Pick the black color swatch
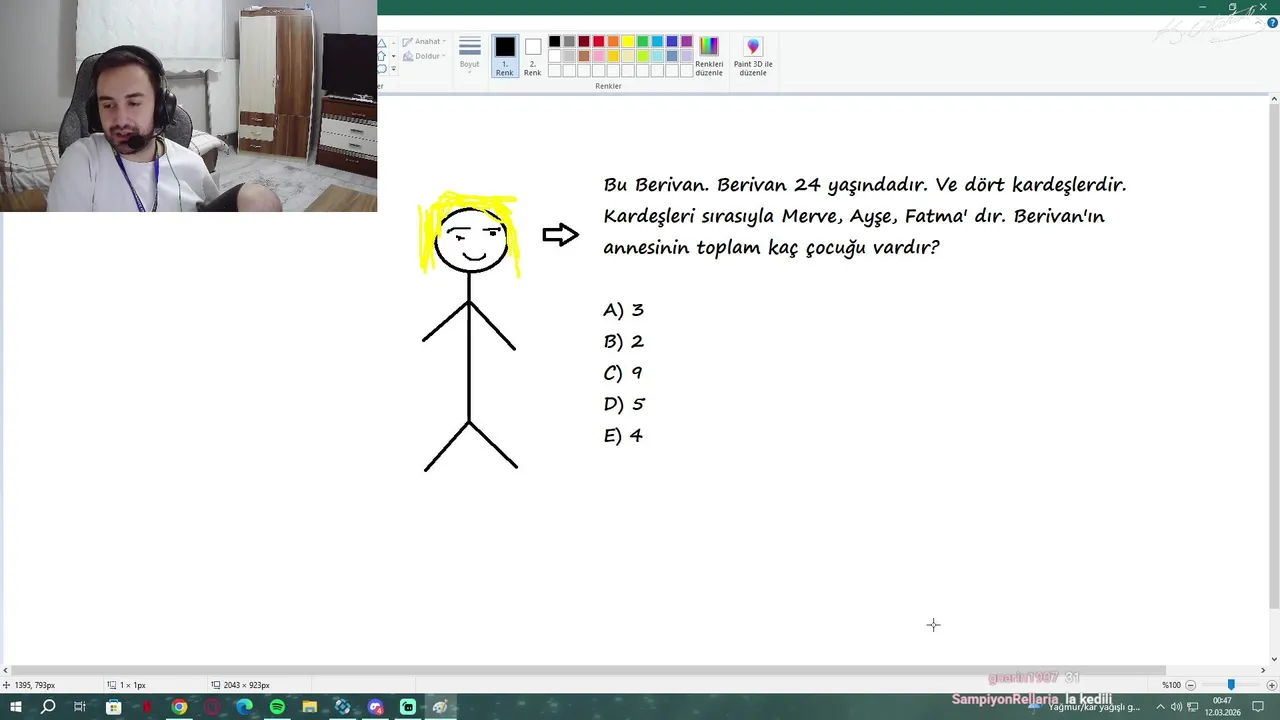1280x720 pixels. point(554,42)
